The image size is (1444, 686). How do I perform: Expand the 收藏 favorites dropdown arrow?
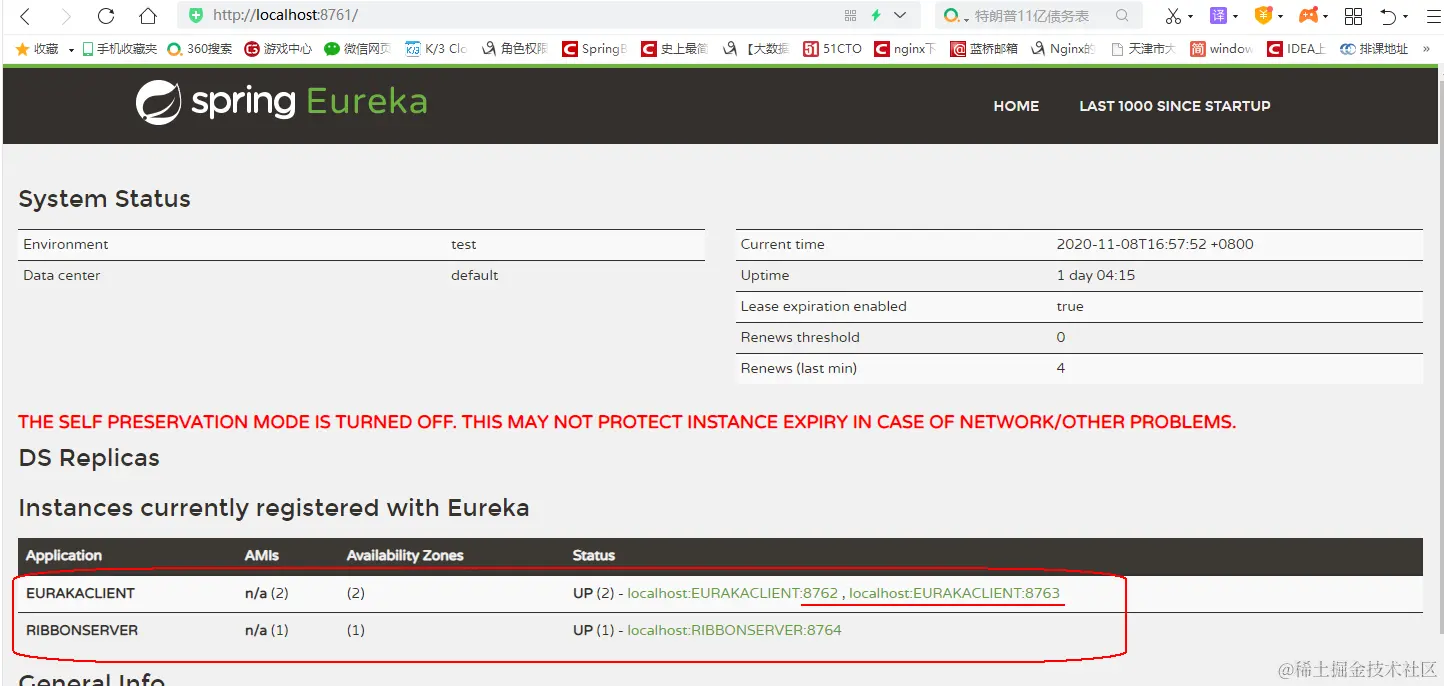[x=71, y=50]
